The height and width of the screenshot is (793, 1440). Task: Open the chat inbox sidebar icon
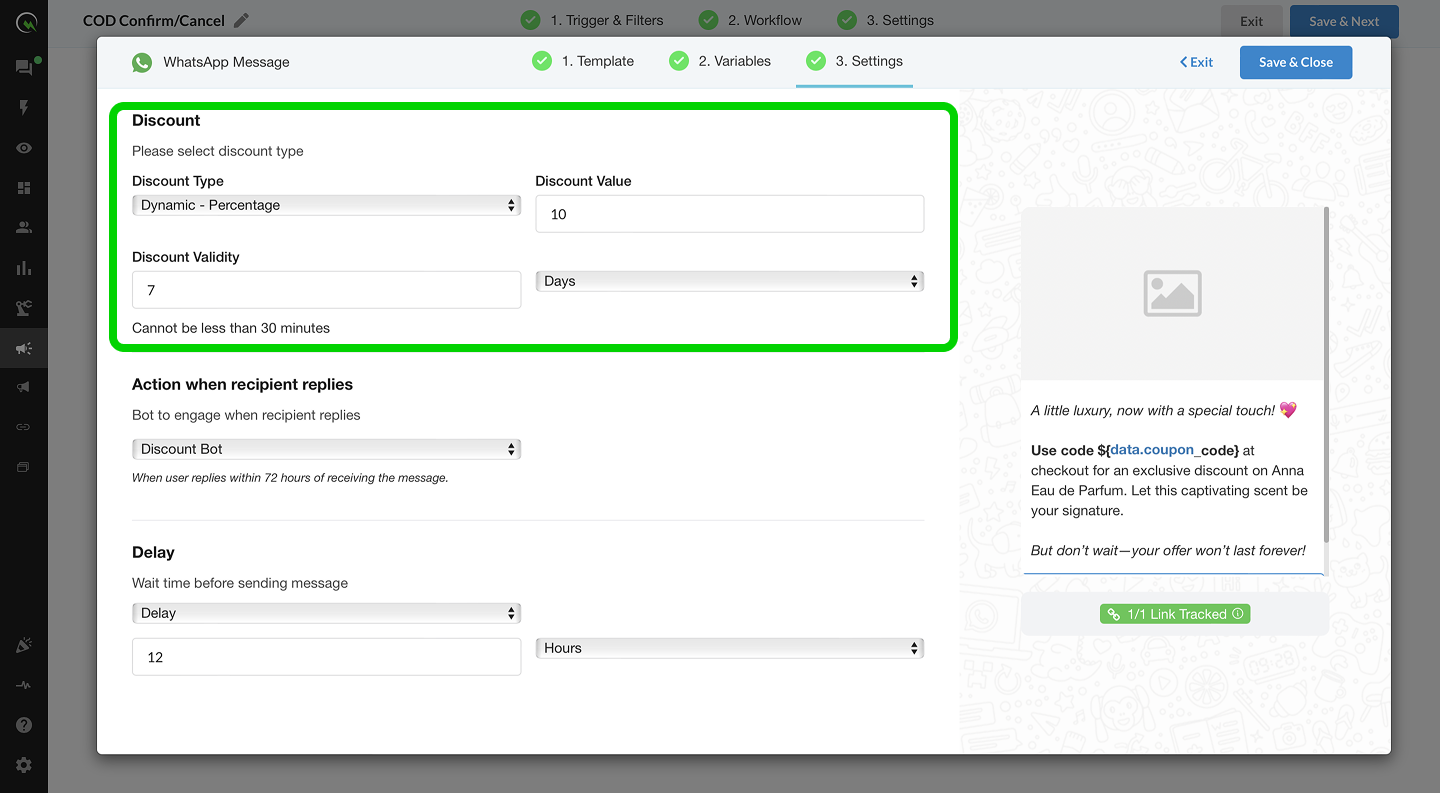tap(23, 67)
